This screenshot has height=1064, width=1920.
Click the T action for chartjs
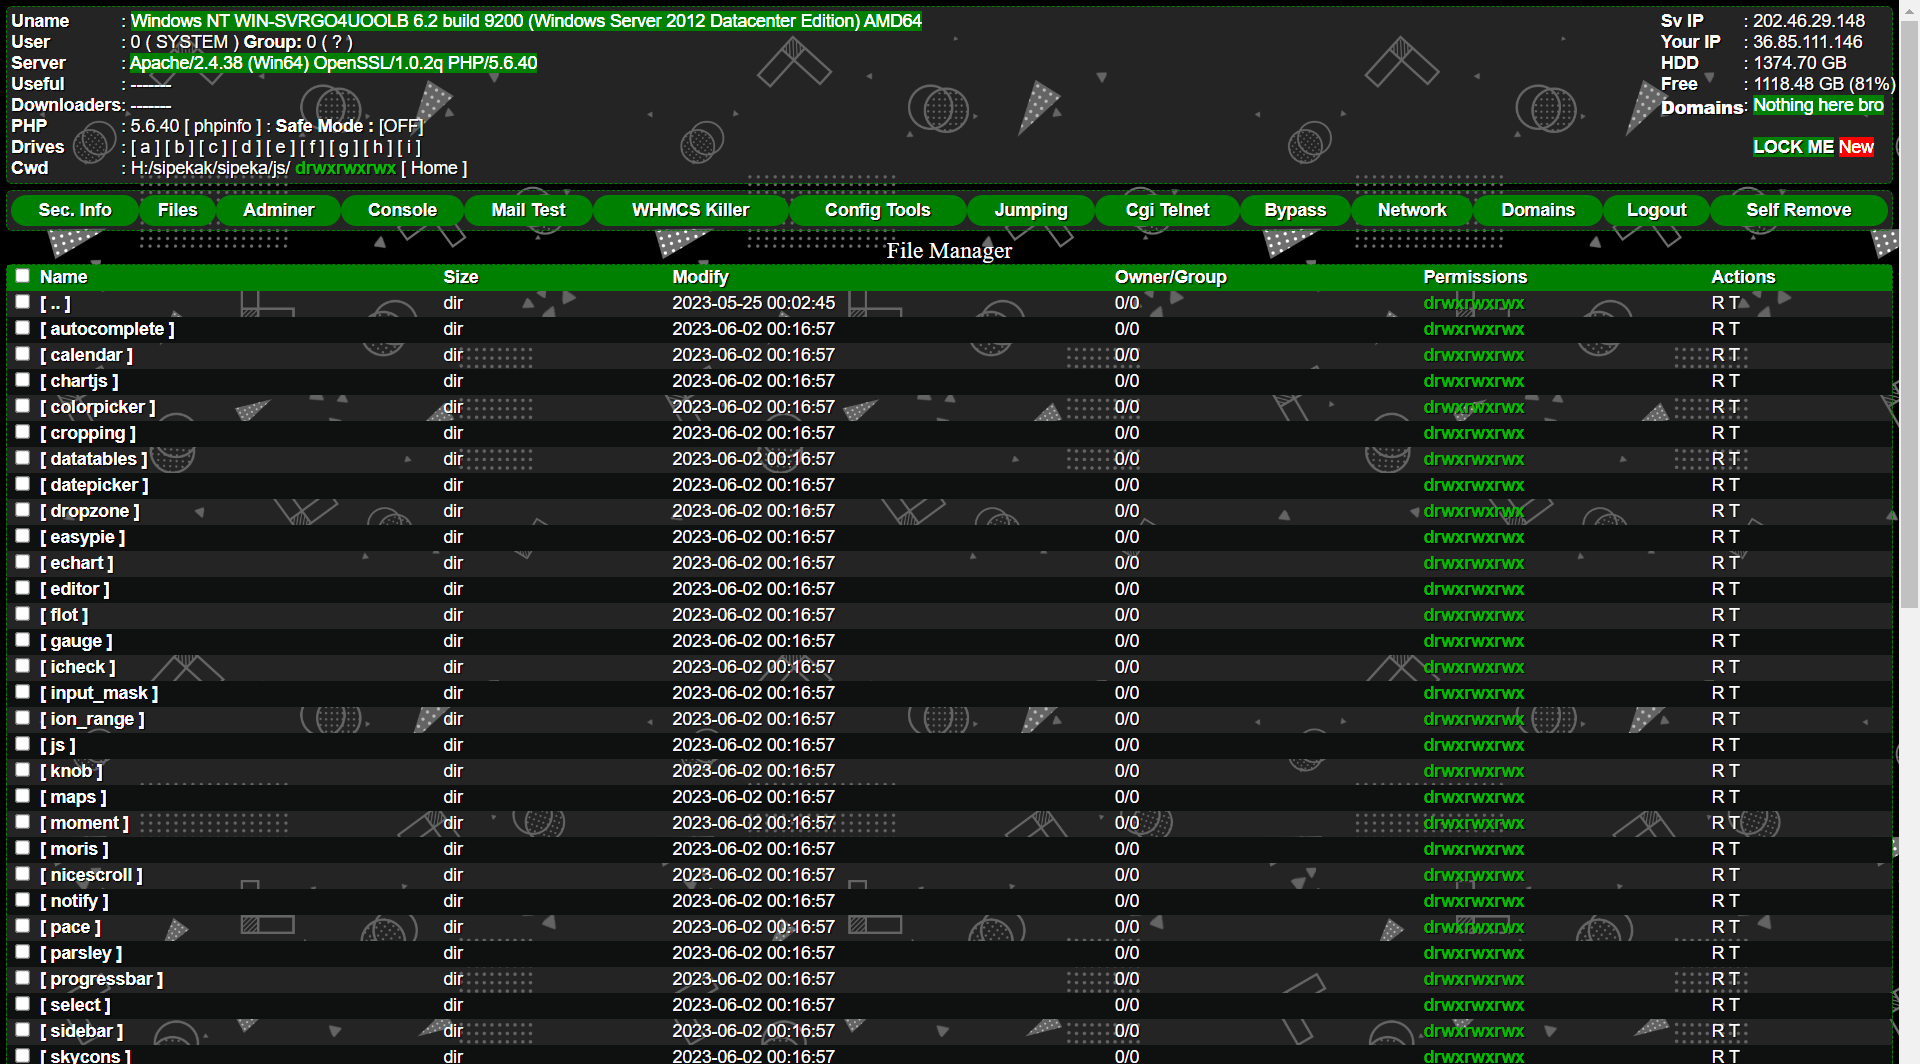(1734, 381)
